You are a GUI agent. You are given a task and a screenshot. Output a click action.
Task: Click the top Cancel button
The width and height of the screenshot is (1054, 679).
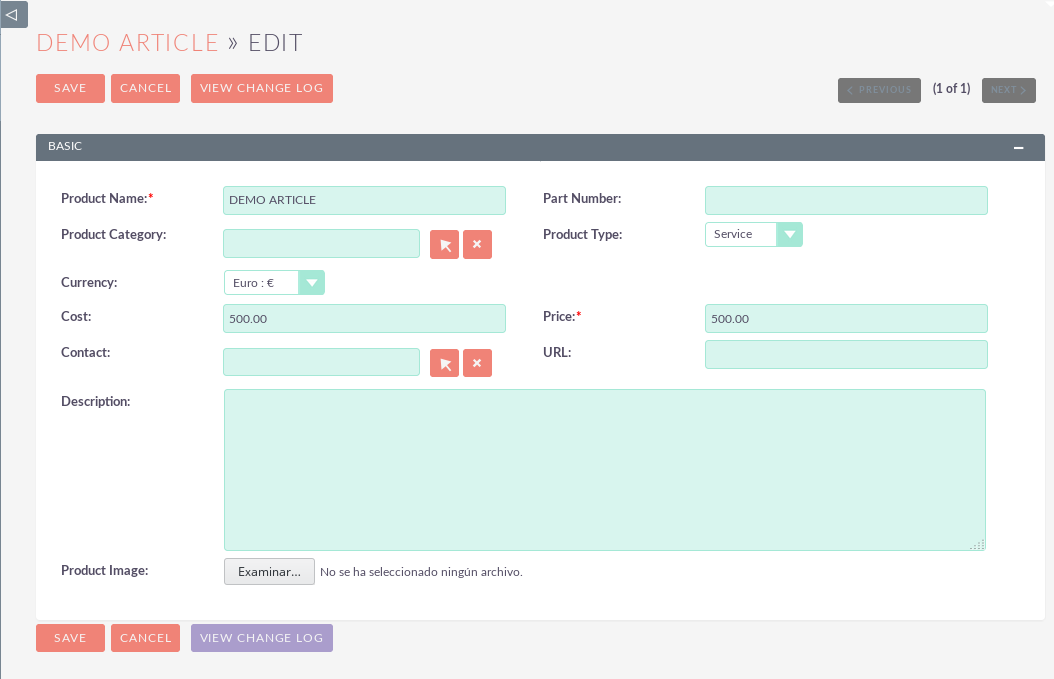[145, 88]
